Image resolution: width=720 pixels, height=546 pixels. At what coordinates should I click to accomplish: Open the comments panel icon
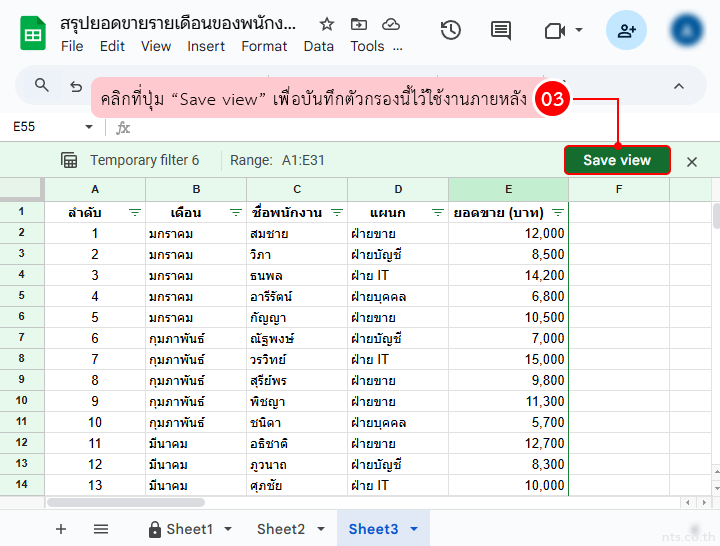(501, 30)
